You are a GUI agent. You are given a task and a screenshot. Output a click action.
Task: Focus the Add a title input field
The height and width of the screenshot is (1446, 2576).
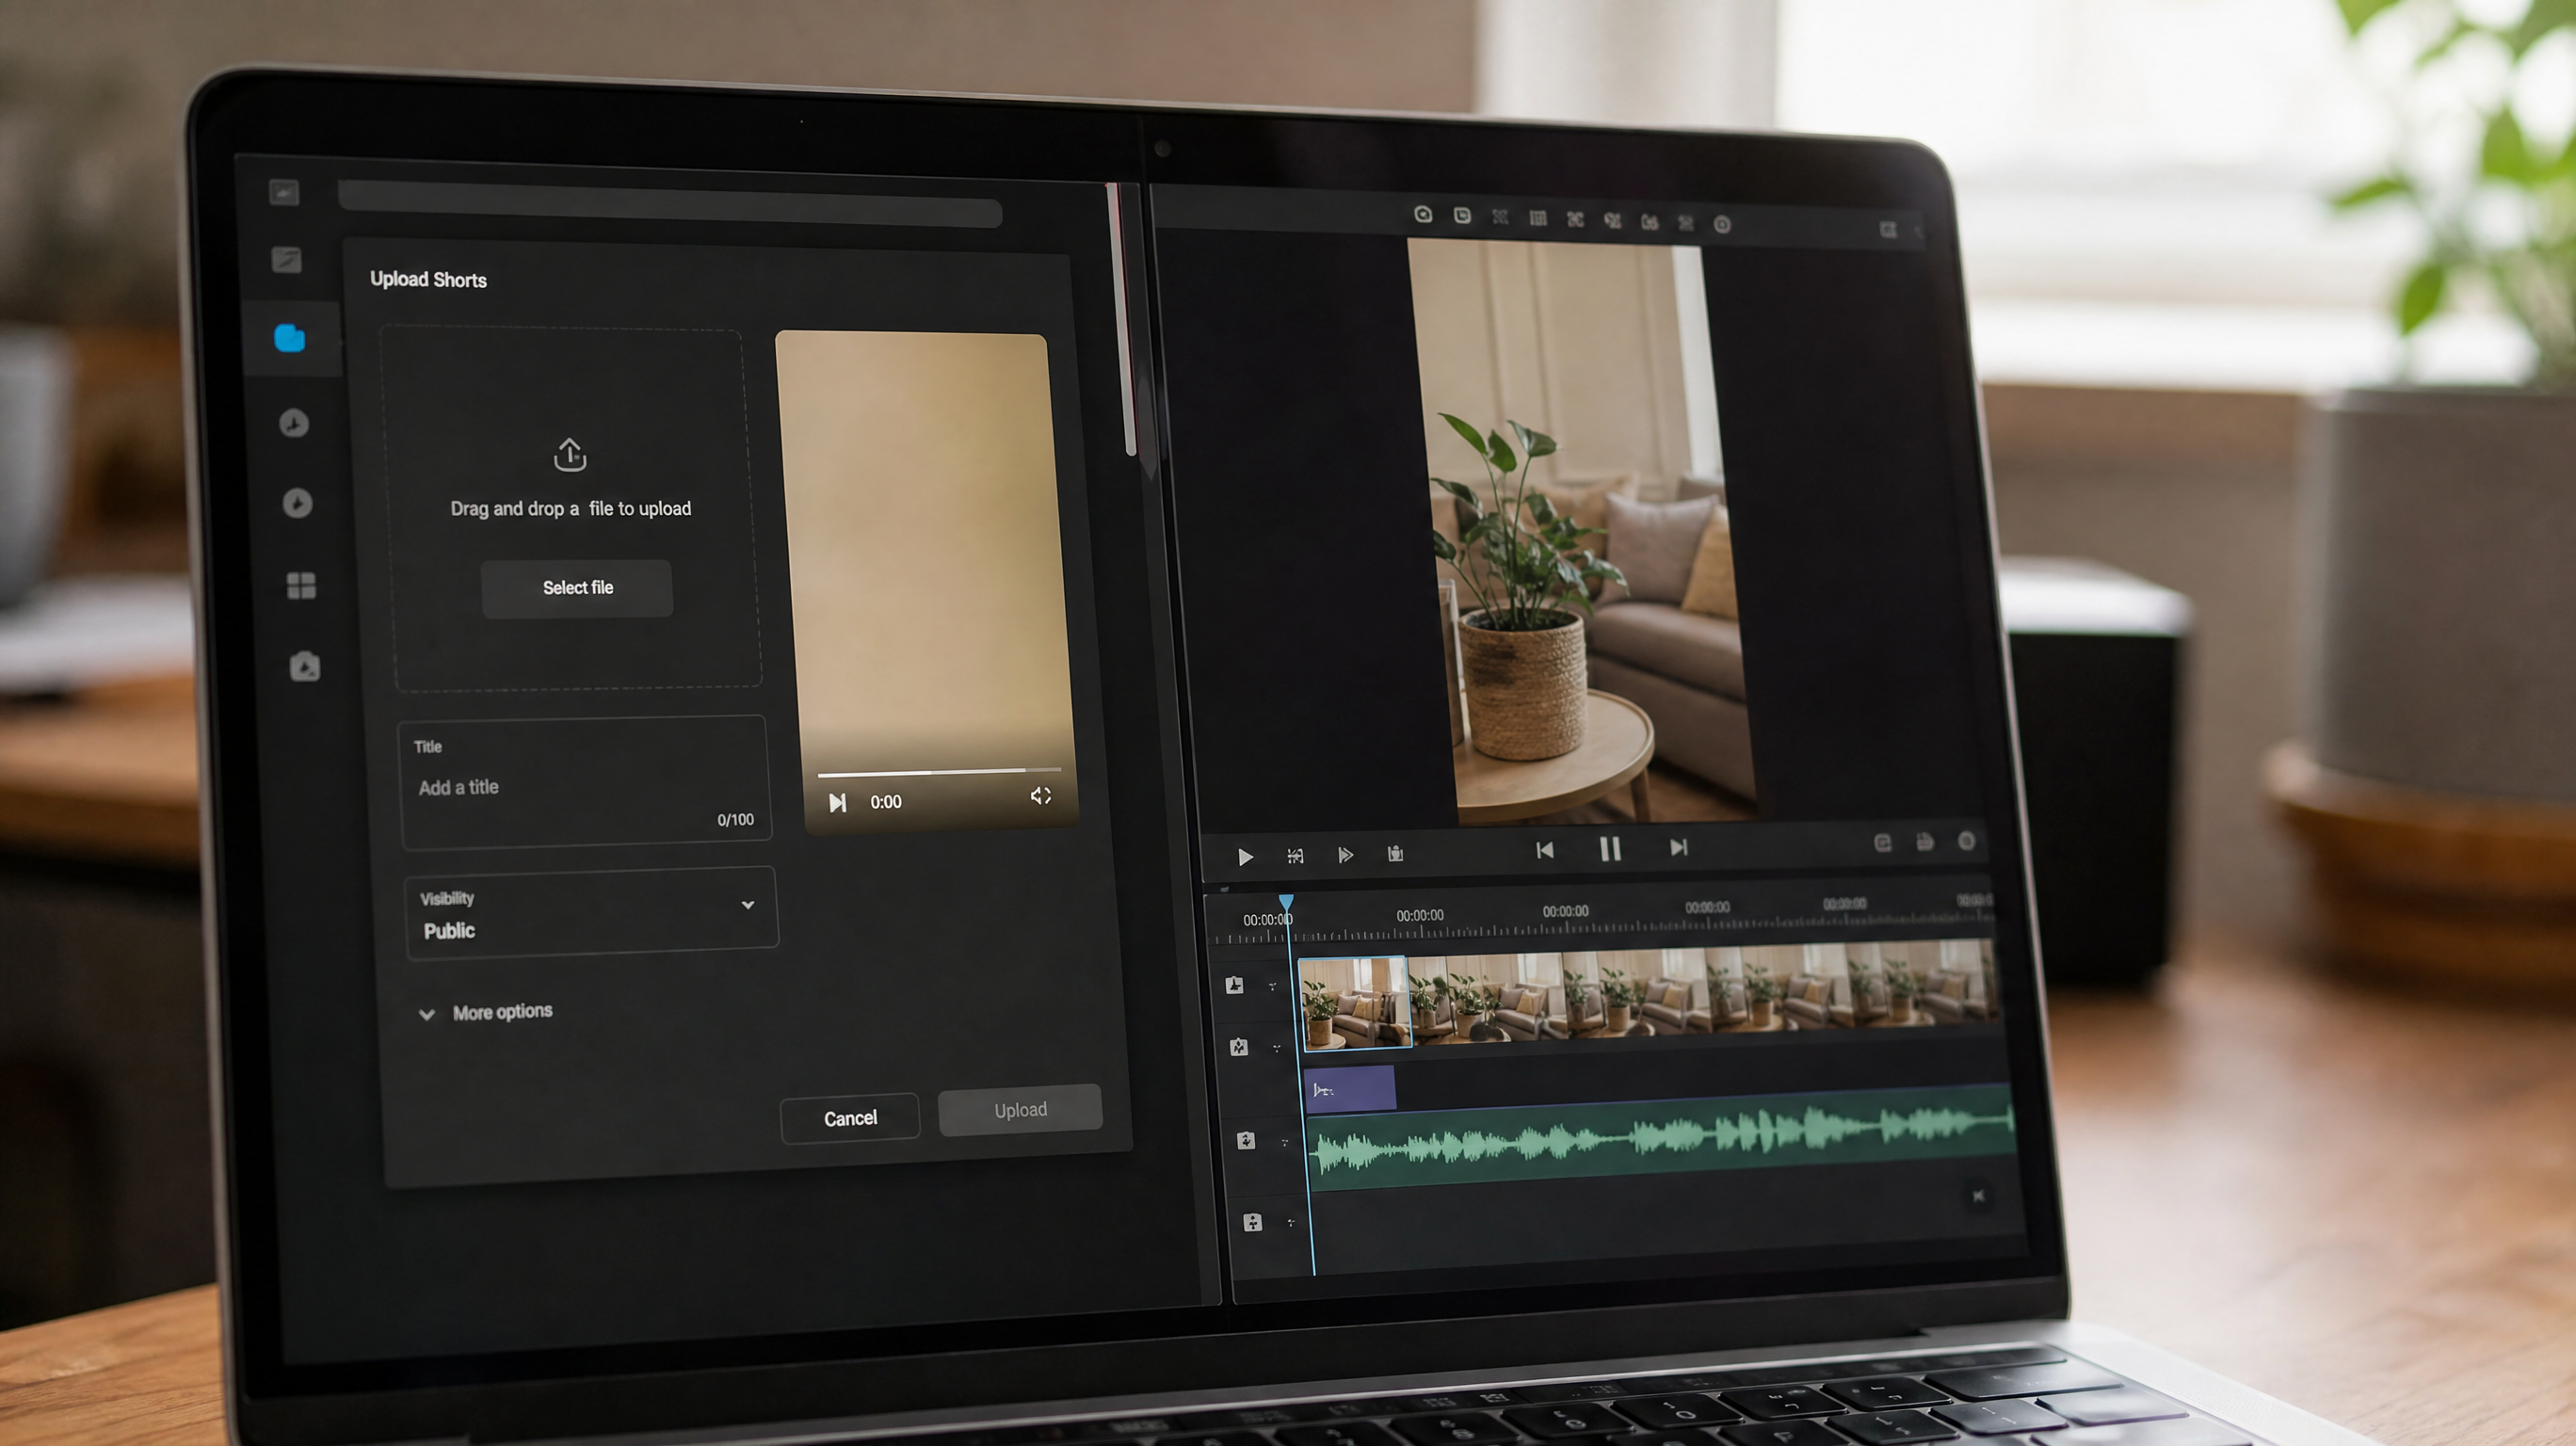click(x=585, y=783)
